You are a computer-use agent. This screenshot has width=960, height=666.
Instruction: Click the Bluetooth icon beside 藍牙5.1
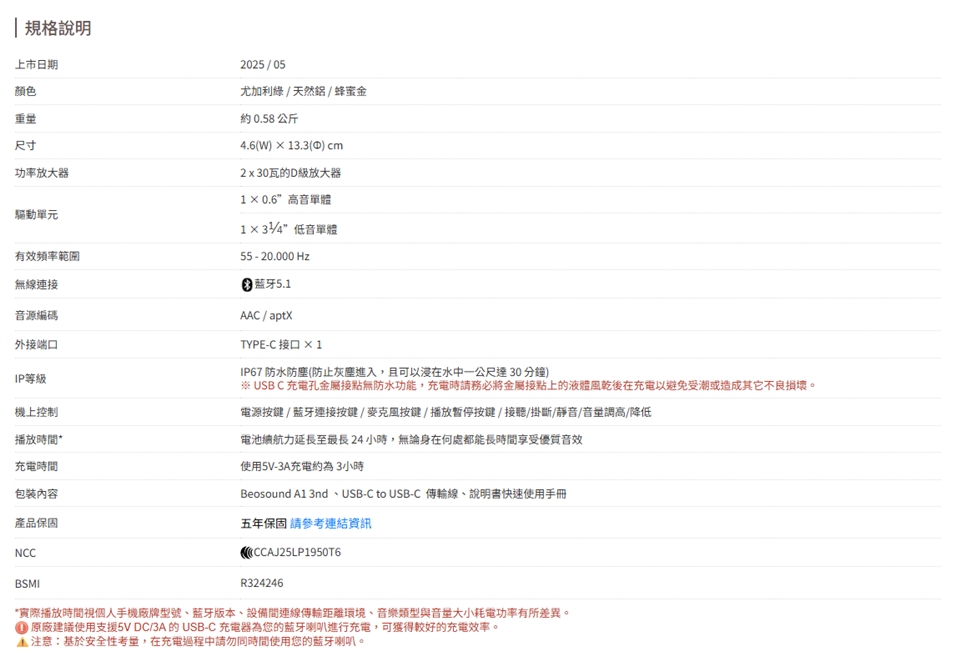click(246, 285)
